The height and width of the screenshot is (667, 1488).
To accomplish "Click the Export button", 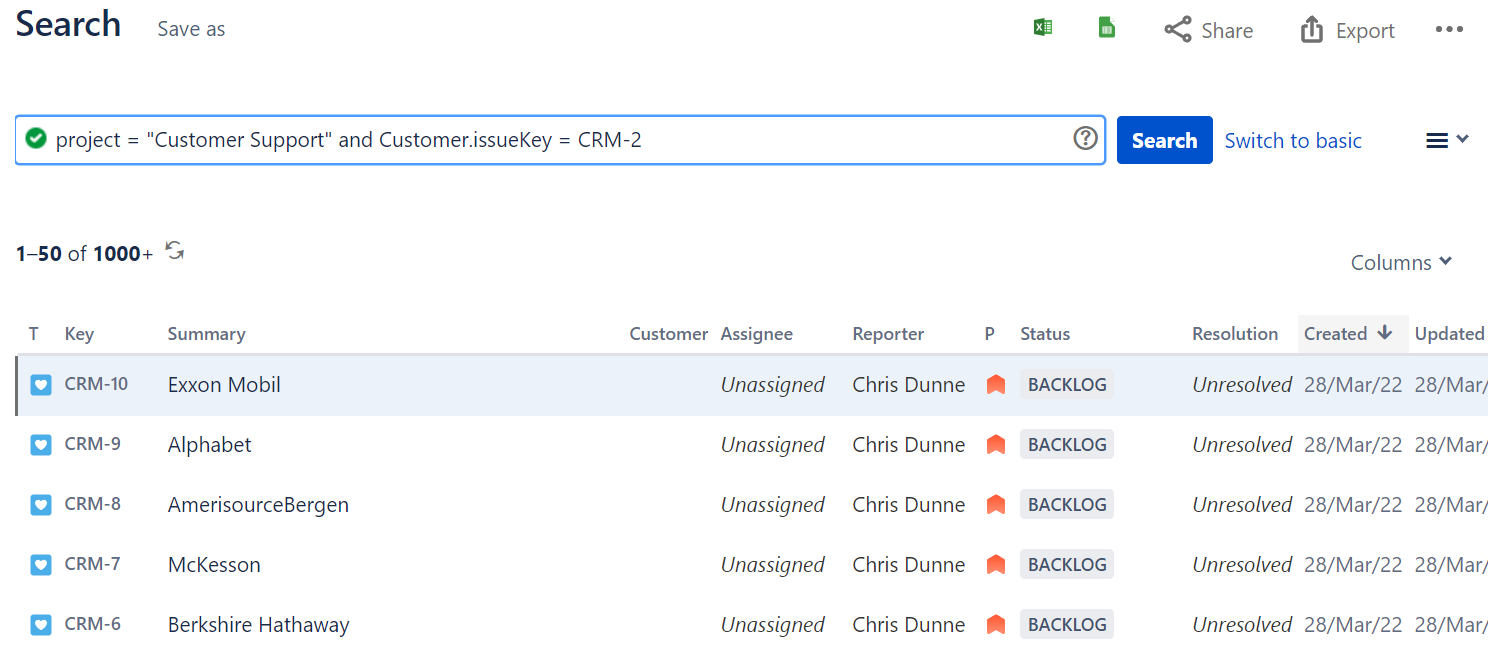I will 1347,30.
